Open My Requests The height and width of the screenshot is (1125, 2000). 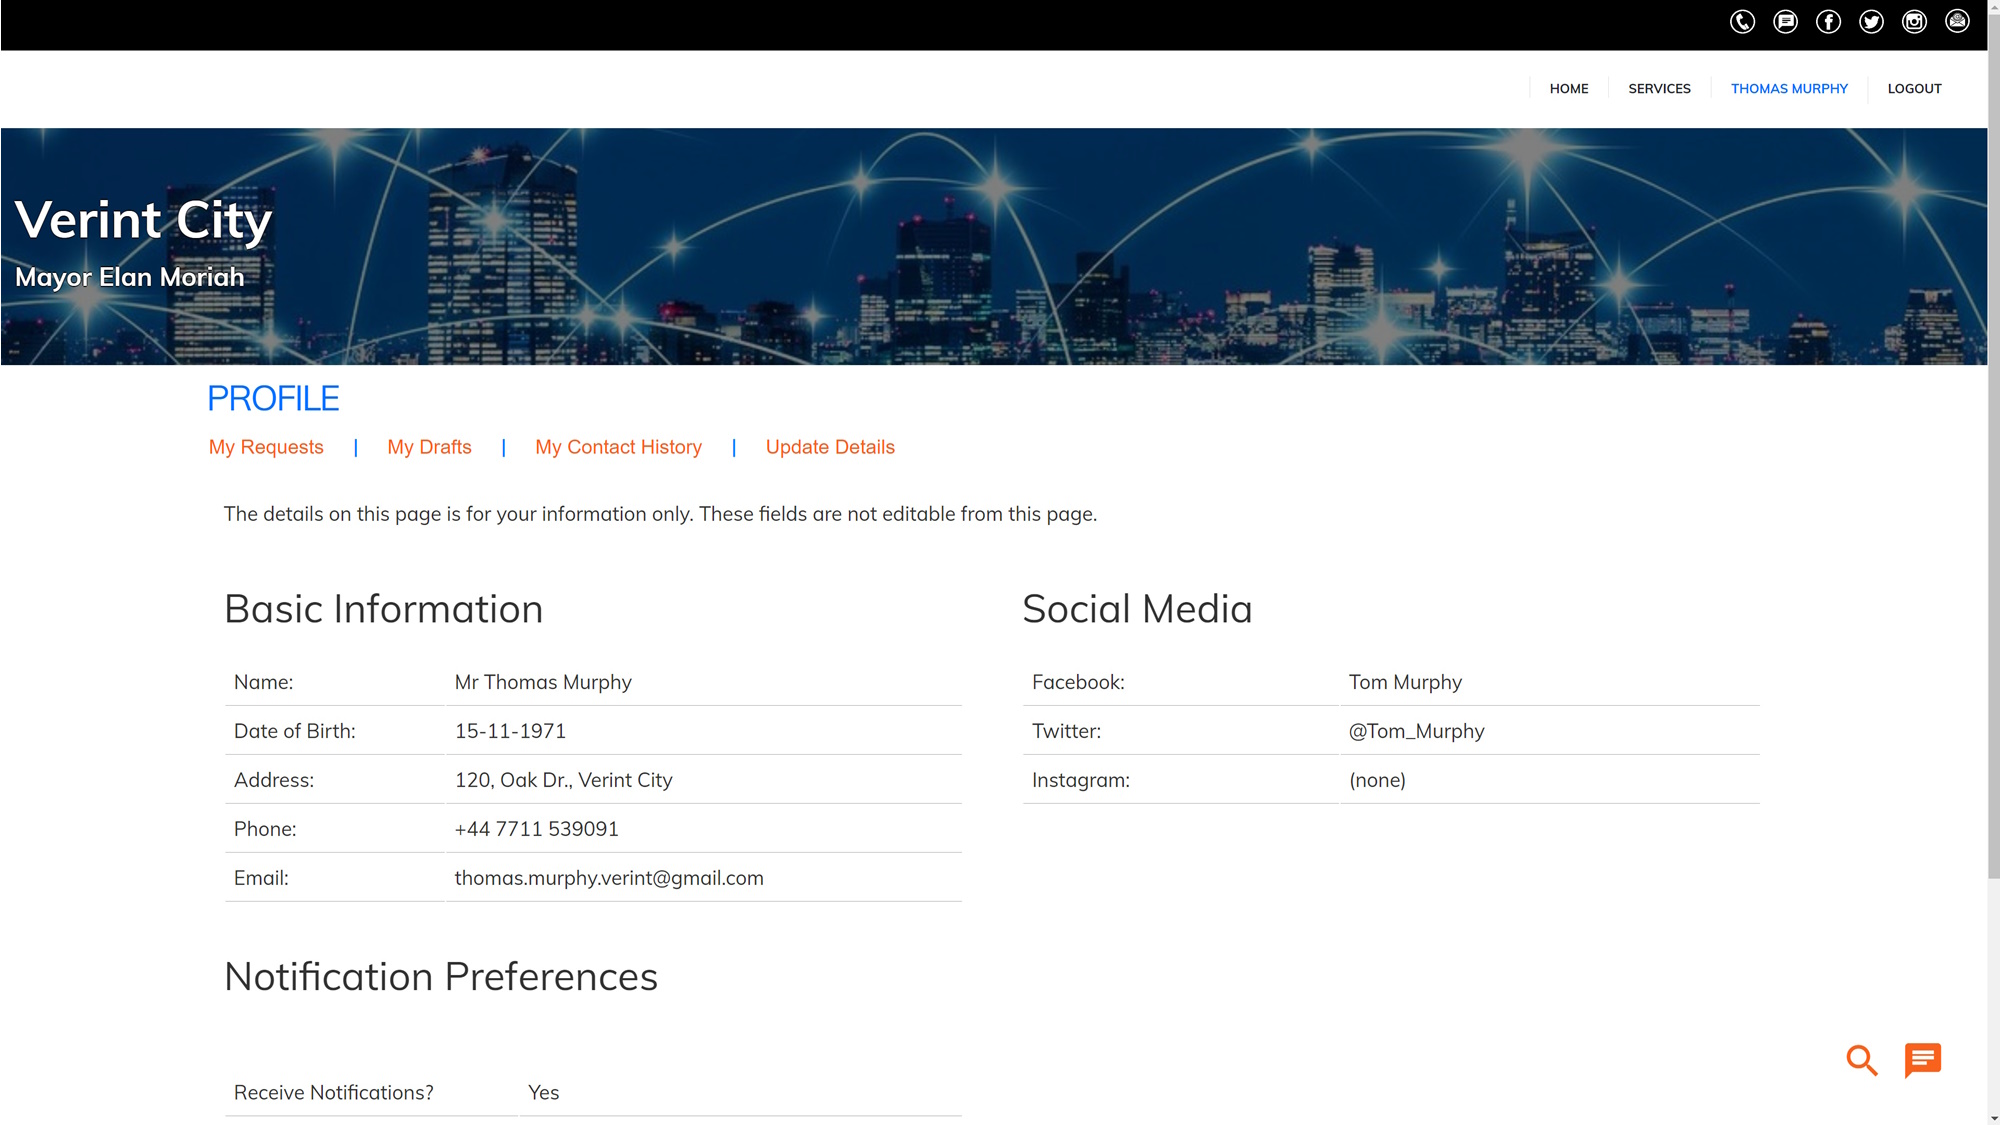(x=265, y=447)
